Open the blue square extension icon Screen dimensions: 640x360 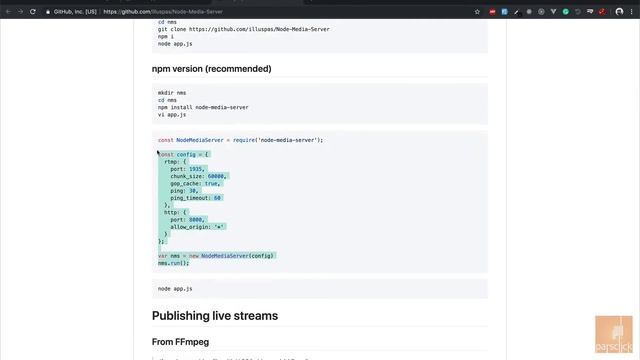pyautogui.click(x=504, y=12)
